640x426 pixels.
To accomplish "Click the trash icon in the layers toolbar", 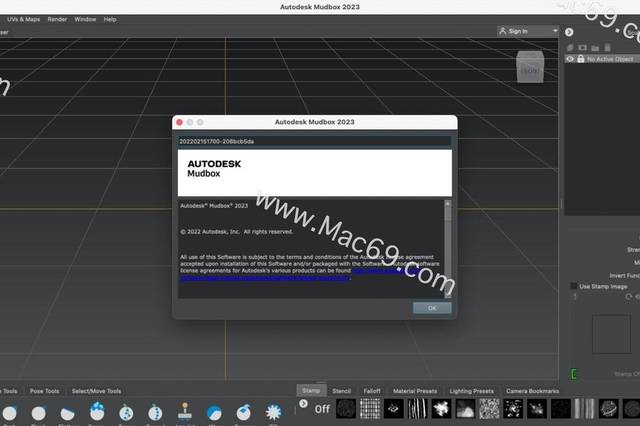I will (607, 48).
